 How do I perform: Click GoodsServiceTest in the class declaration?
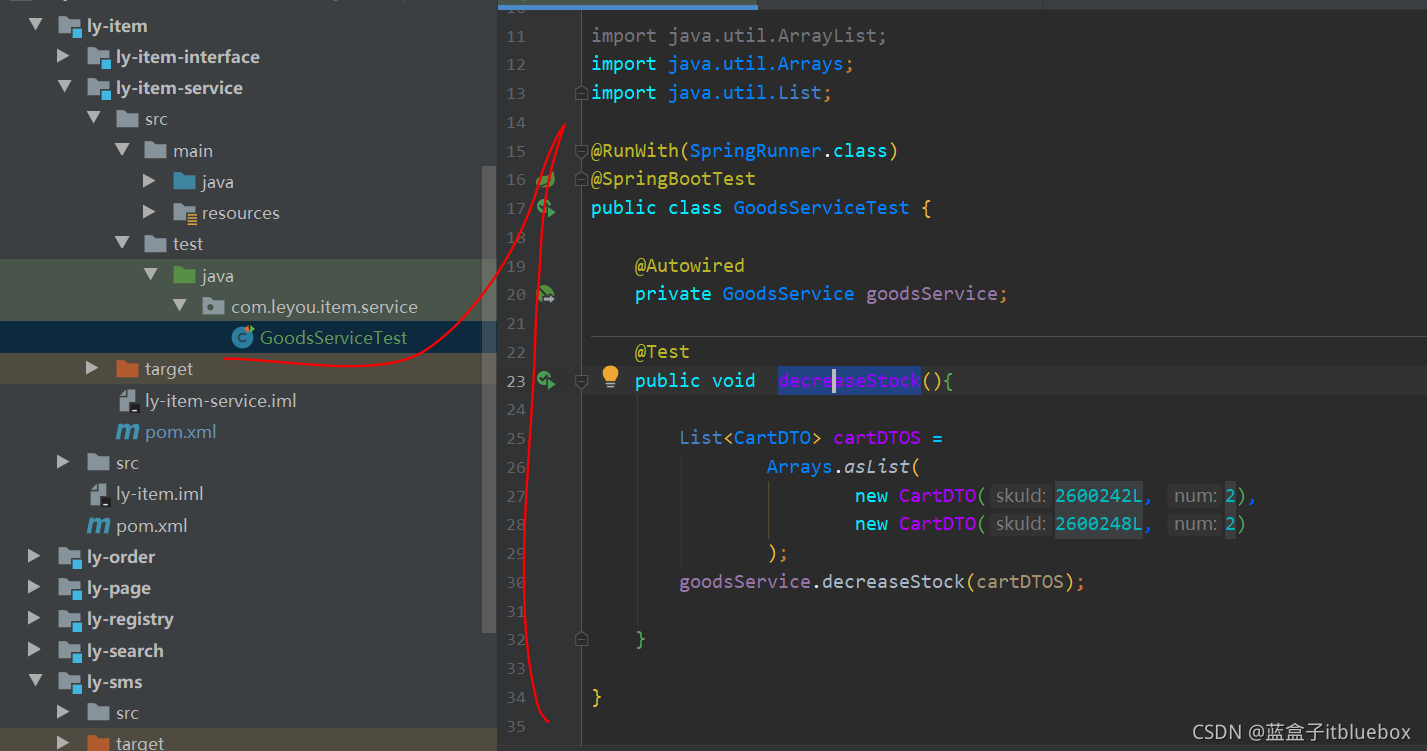pyautogui.click(x=822, y=208)
